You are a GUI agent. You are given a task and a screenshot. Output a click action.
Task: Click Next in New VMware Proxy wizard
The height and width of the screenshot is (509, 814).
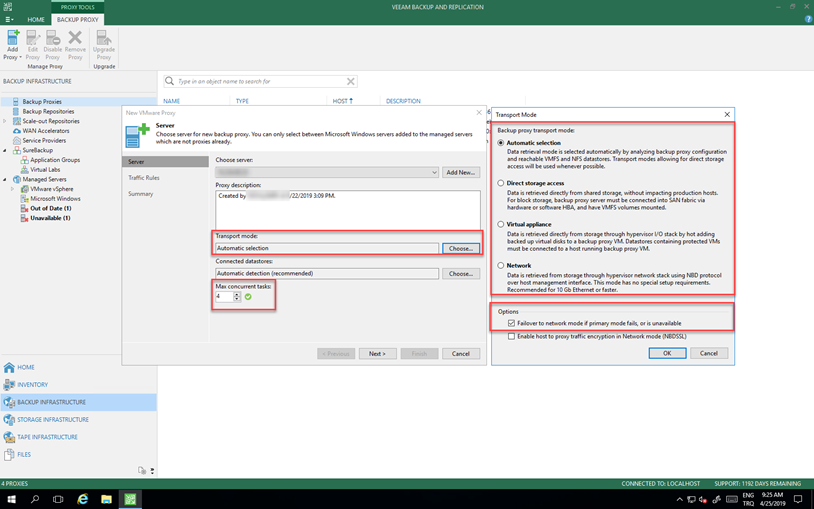[x=377, y=354]
